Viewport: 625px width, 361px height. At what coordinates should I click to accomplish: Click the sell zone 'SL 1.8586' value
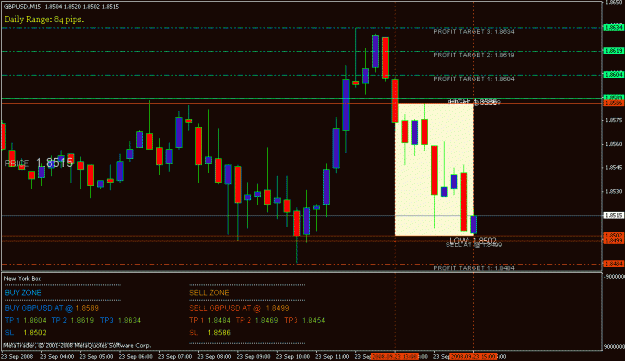pyautogui.click(x=210, y=333)
